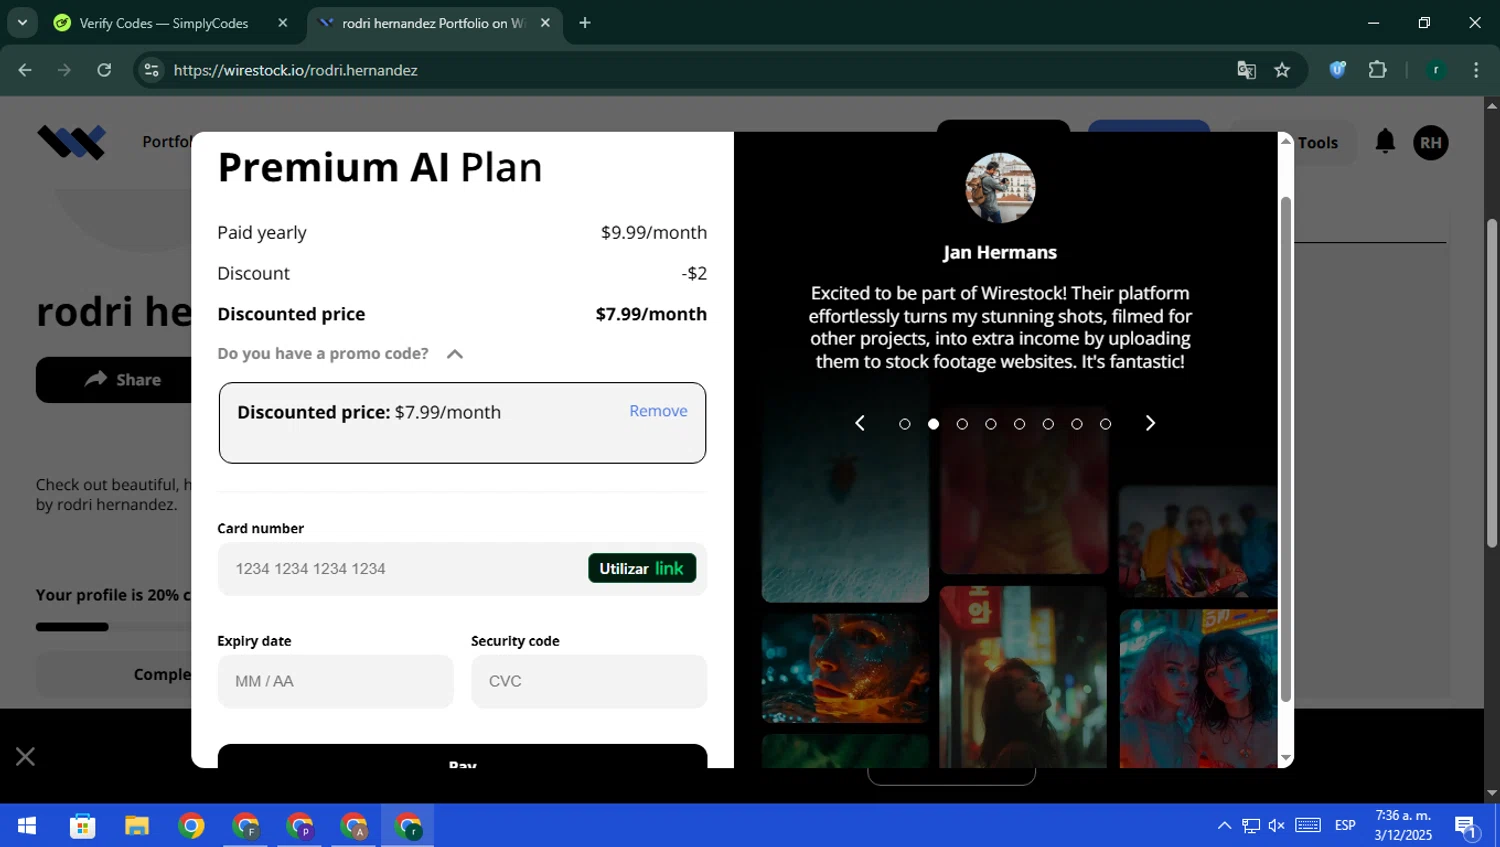1500x847 pixels.
Task: Click the modal's vertical scrollbar
Action: coord(1286,450)
